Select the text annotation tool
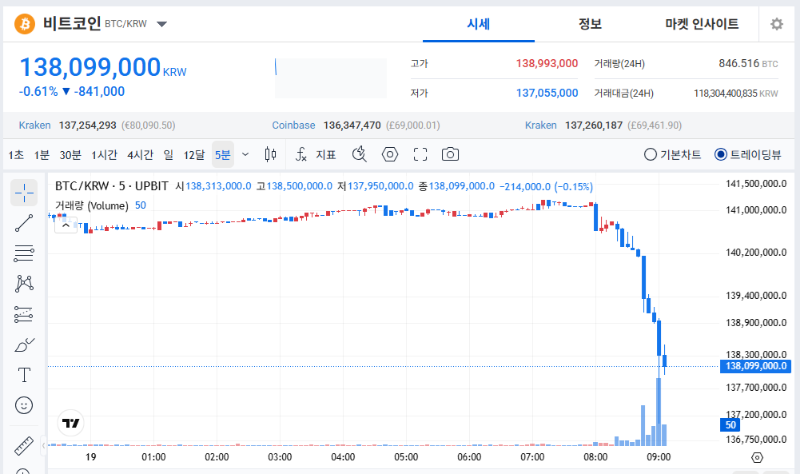This screenshot has height=474, width=800. coord(24,375)
